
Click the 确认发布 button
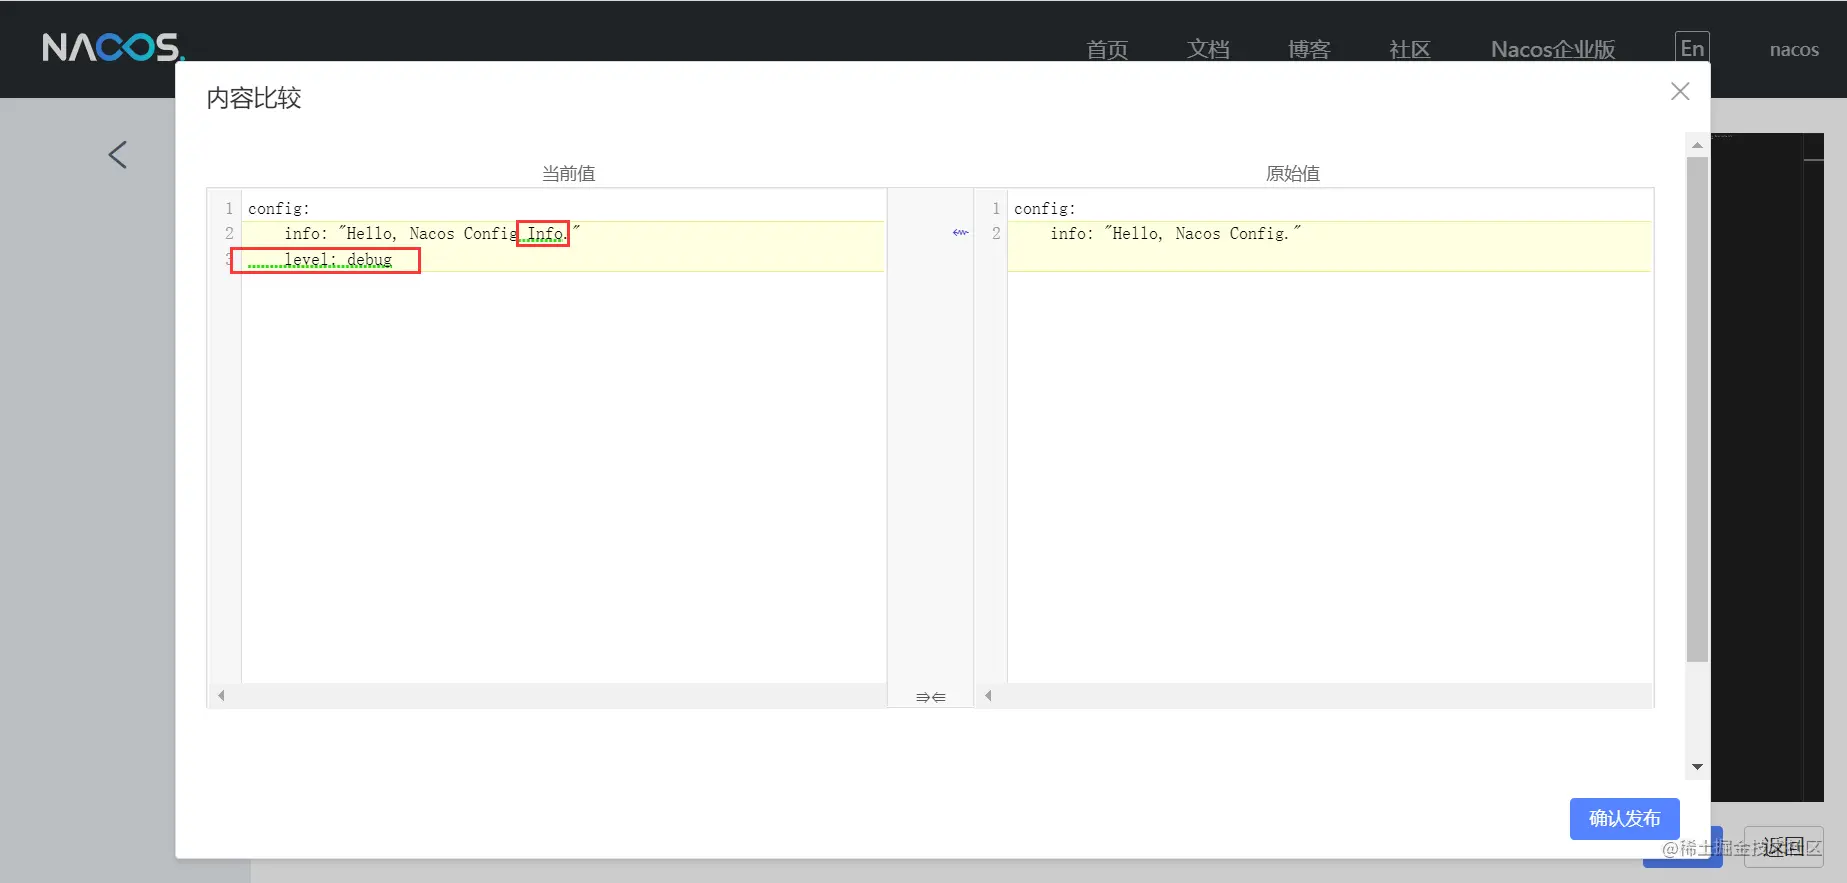(1624, 818)
